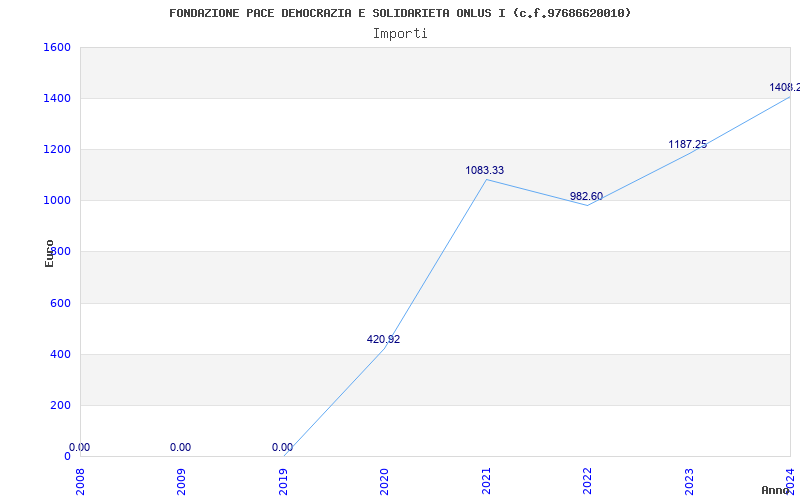Click the 1408 data label at 2024

point(785,87)
